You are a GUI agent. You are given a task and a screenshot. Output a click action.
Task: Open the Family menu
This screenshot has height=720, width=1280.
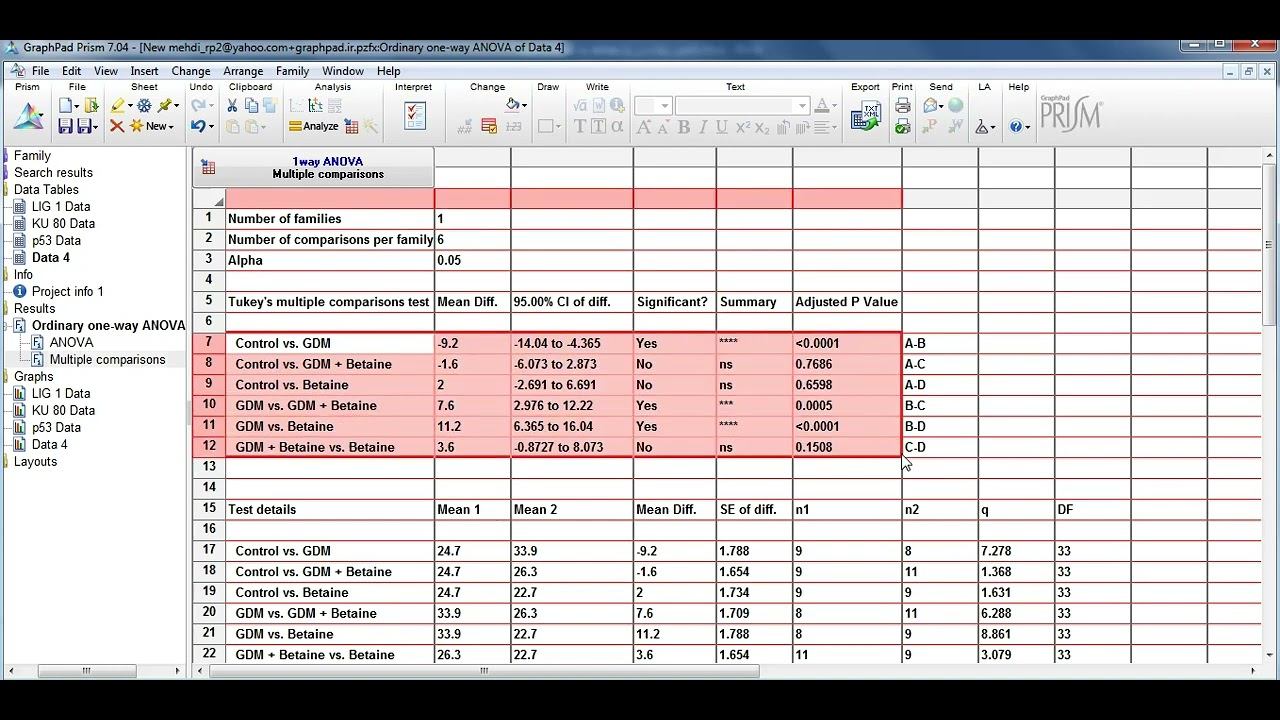(x=292, y=71)
